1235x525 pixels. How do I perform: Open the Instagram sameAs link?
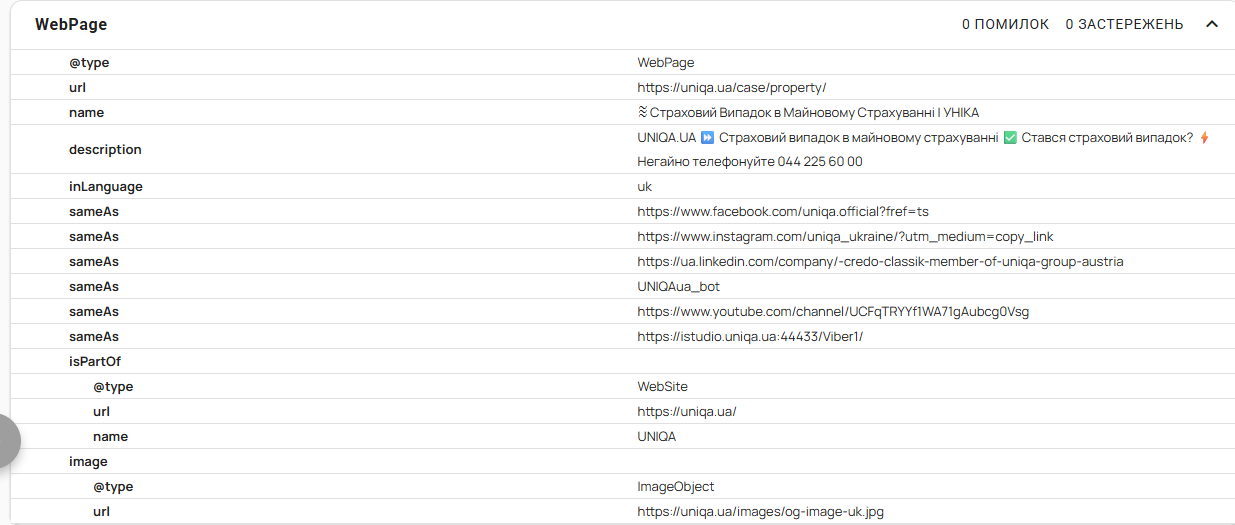coord(845,236)
